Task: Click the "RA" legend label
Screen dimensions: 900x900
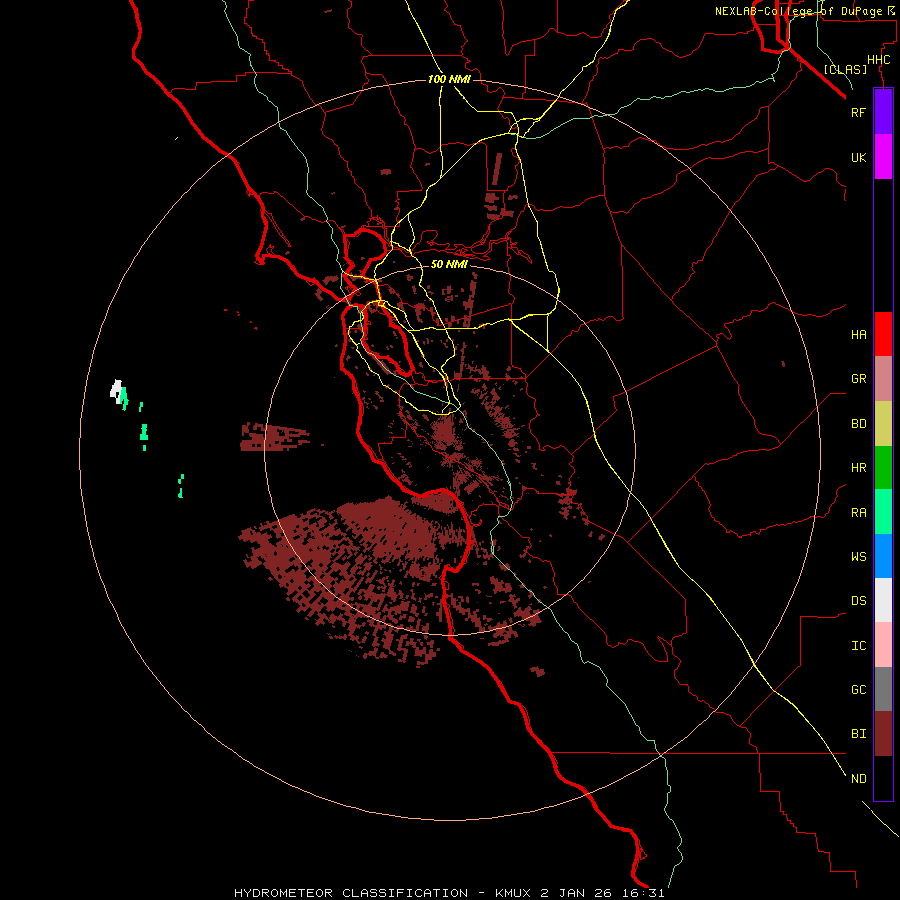Action: click(858, 513)
